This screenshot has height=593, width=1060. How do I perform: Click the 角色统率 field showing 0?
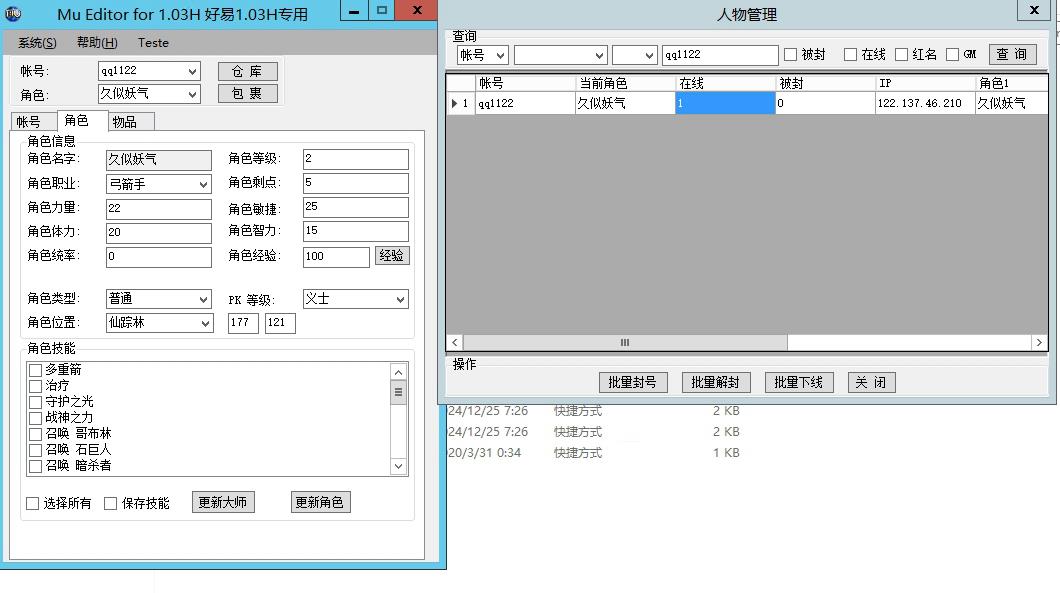click(159, 257)
